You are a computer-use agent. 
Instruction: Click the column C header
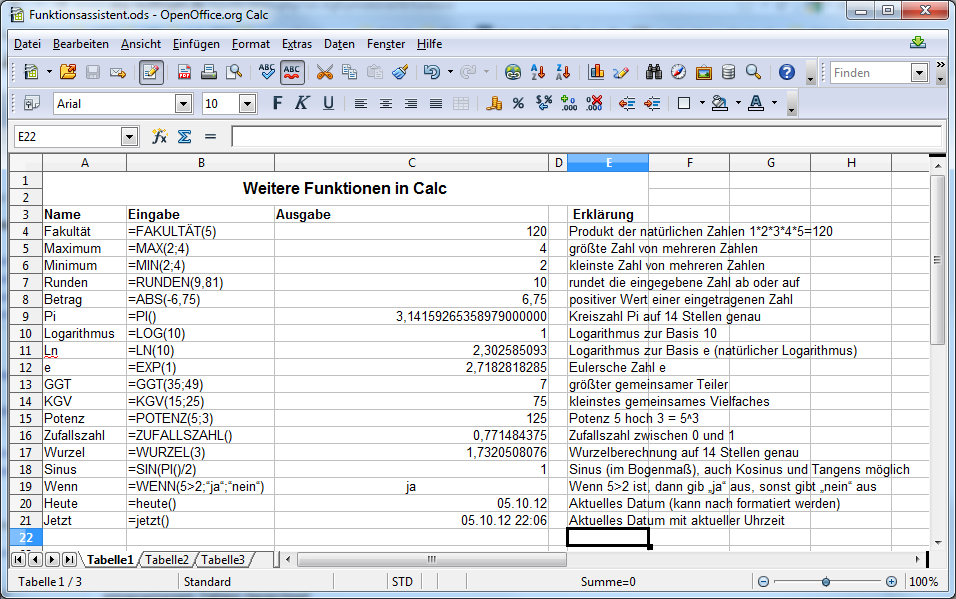(411, 163)
